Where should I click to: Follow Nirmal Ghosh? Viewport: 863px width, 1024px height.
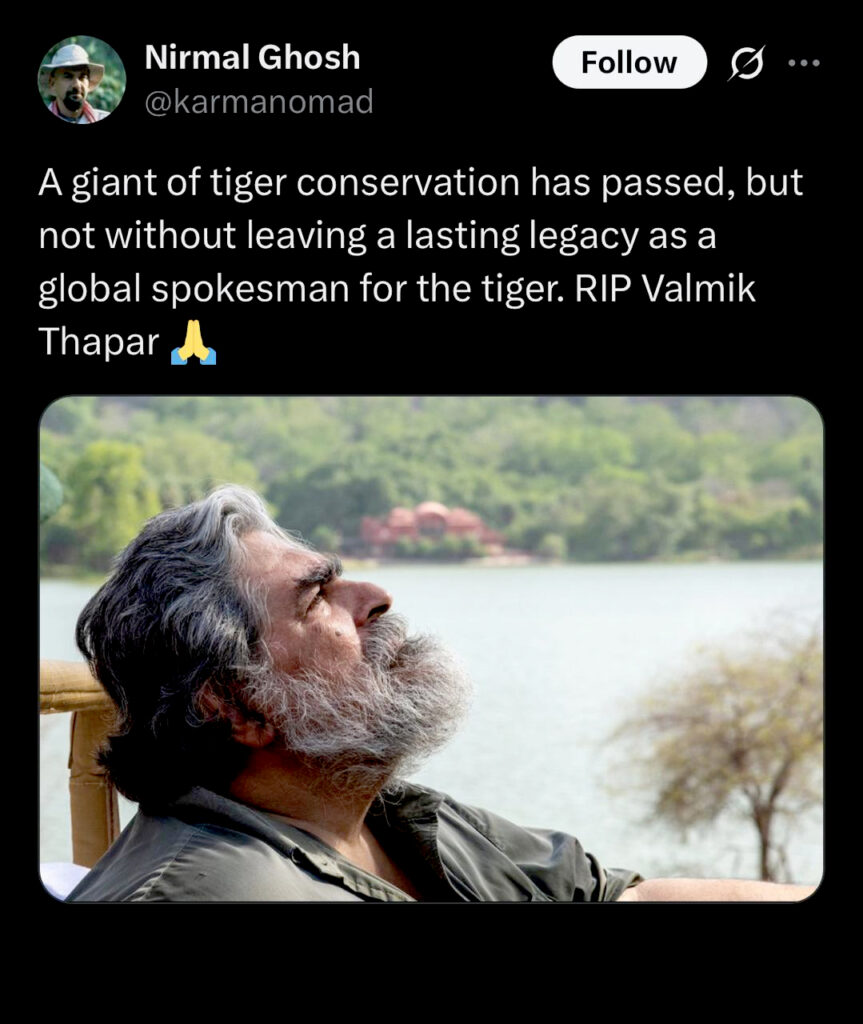point(629,63)
